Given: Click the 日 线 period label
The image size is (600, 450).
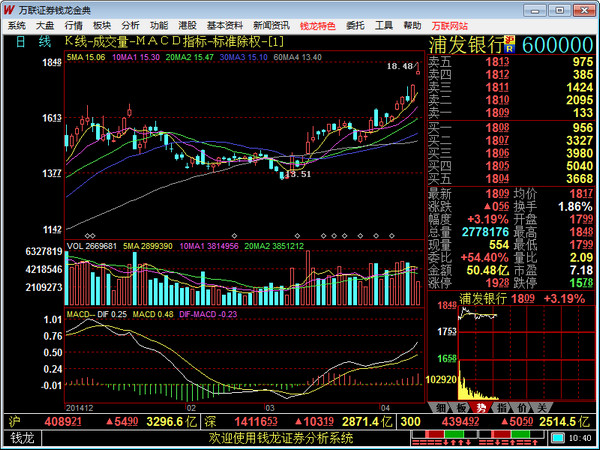Looking at the screenshot, I should click(34, 41).
